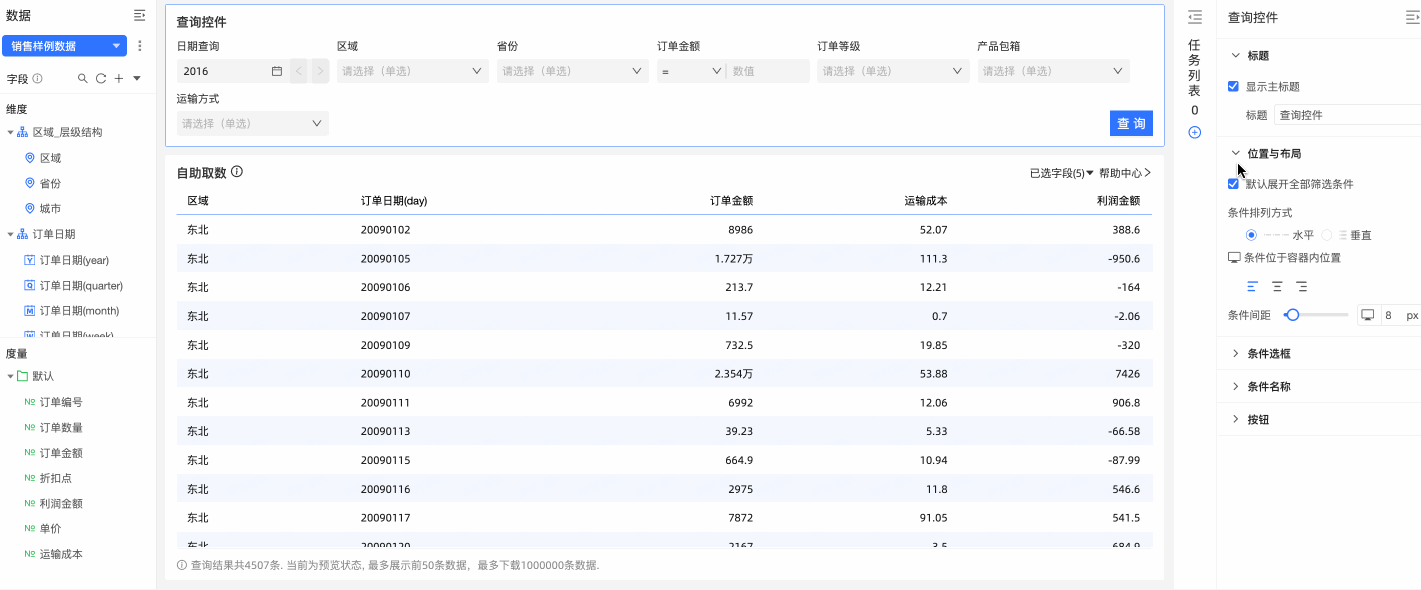Click the 查询 button
The width and height of the screenshot is (1421, 590).
pos(1131,123)
